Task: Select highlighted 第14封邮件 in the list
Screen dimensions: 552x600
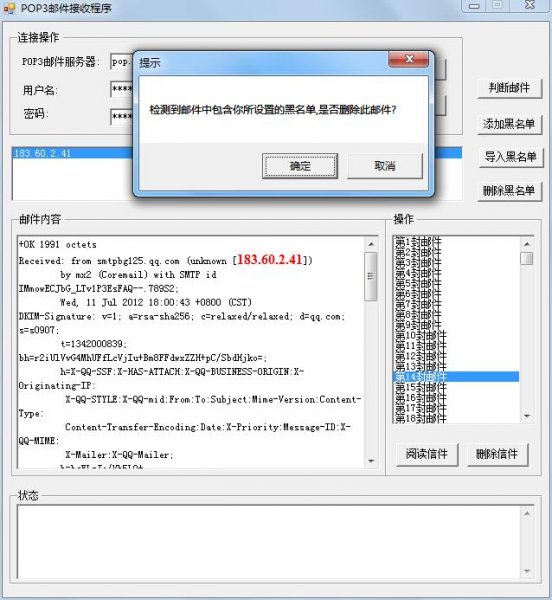Action: click(x=456, y=377)
